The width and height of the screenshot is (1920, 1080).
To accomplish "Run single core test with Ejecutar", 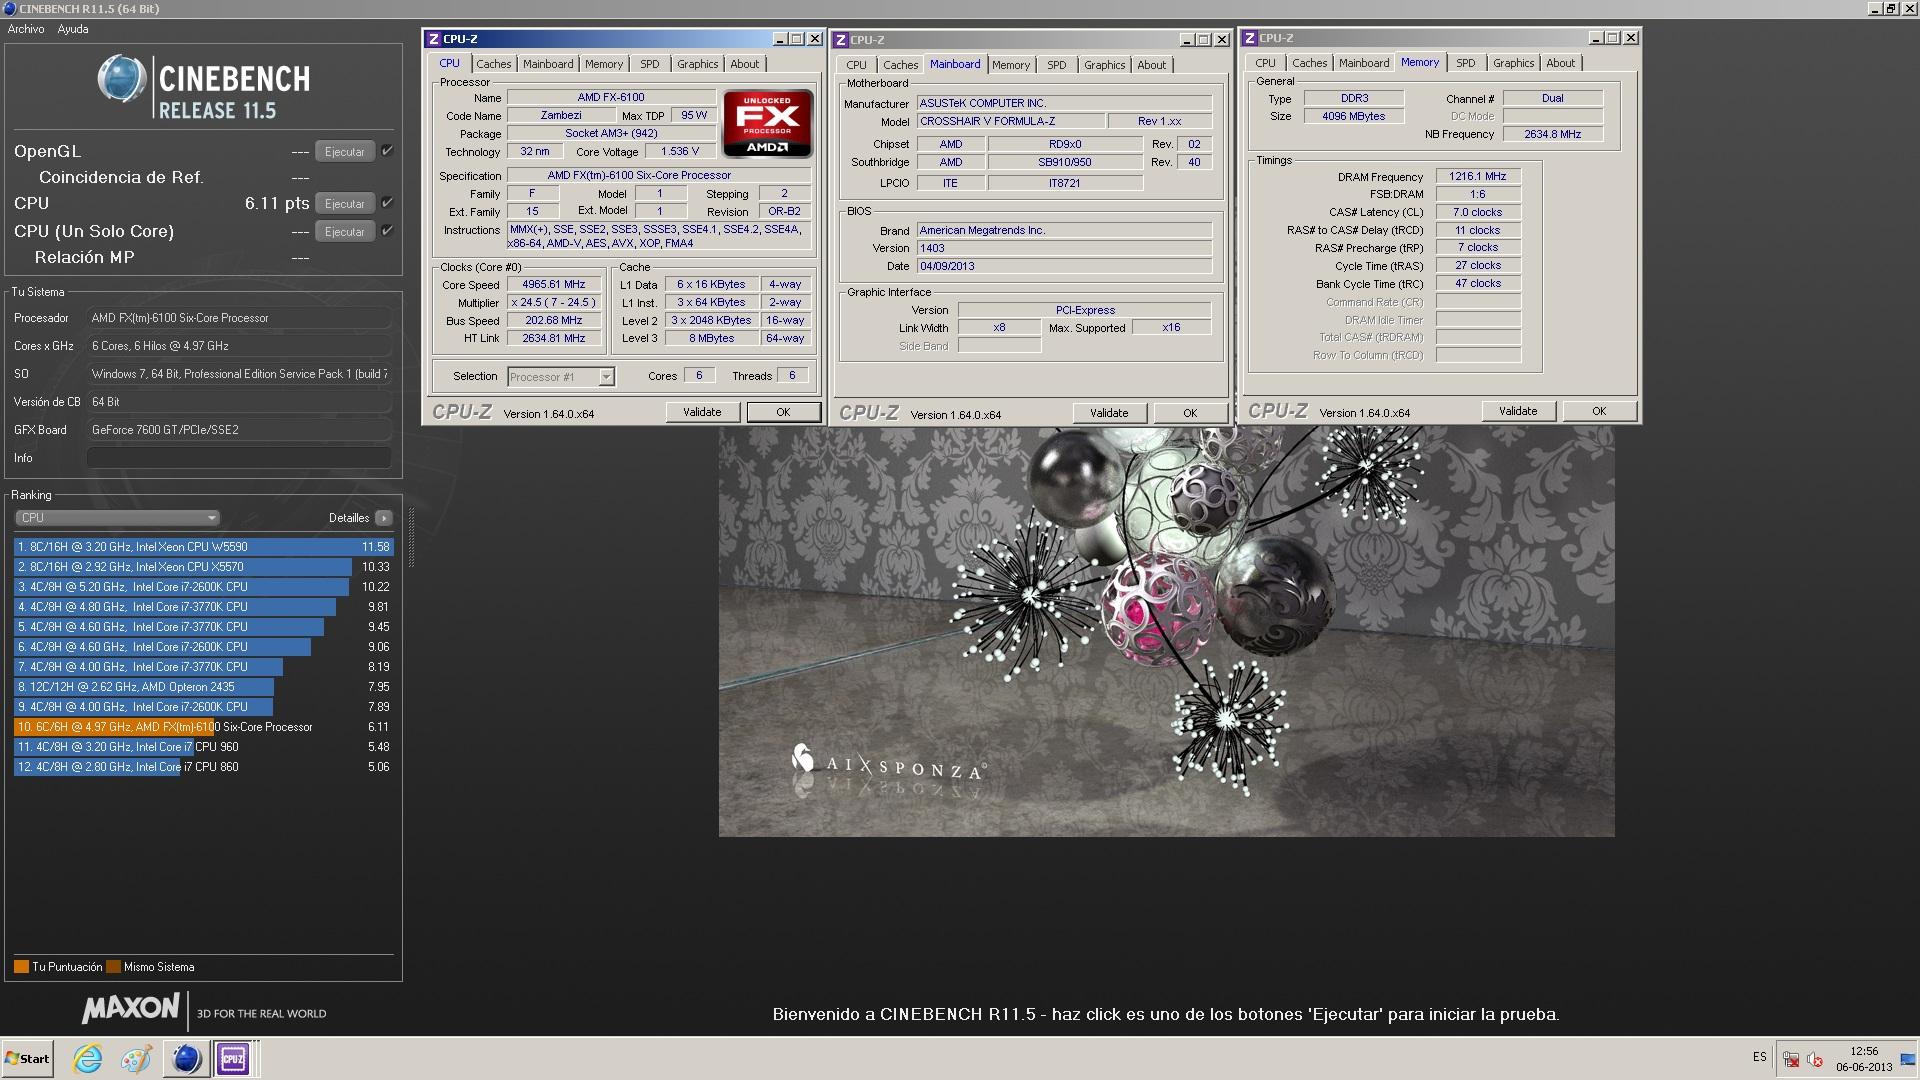I will [344, 232].
